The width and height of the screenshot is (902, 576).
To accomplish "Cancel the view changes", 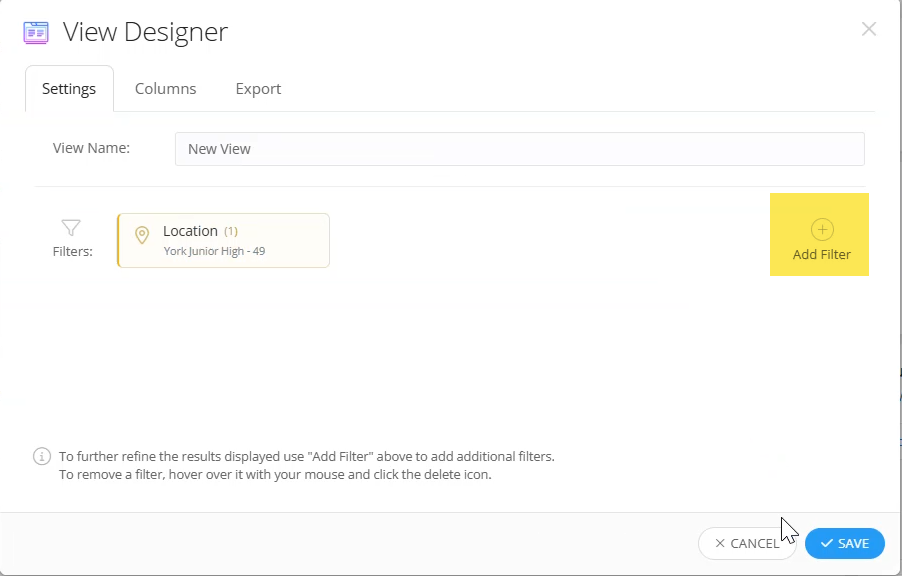I will [747, 543].
